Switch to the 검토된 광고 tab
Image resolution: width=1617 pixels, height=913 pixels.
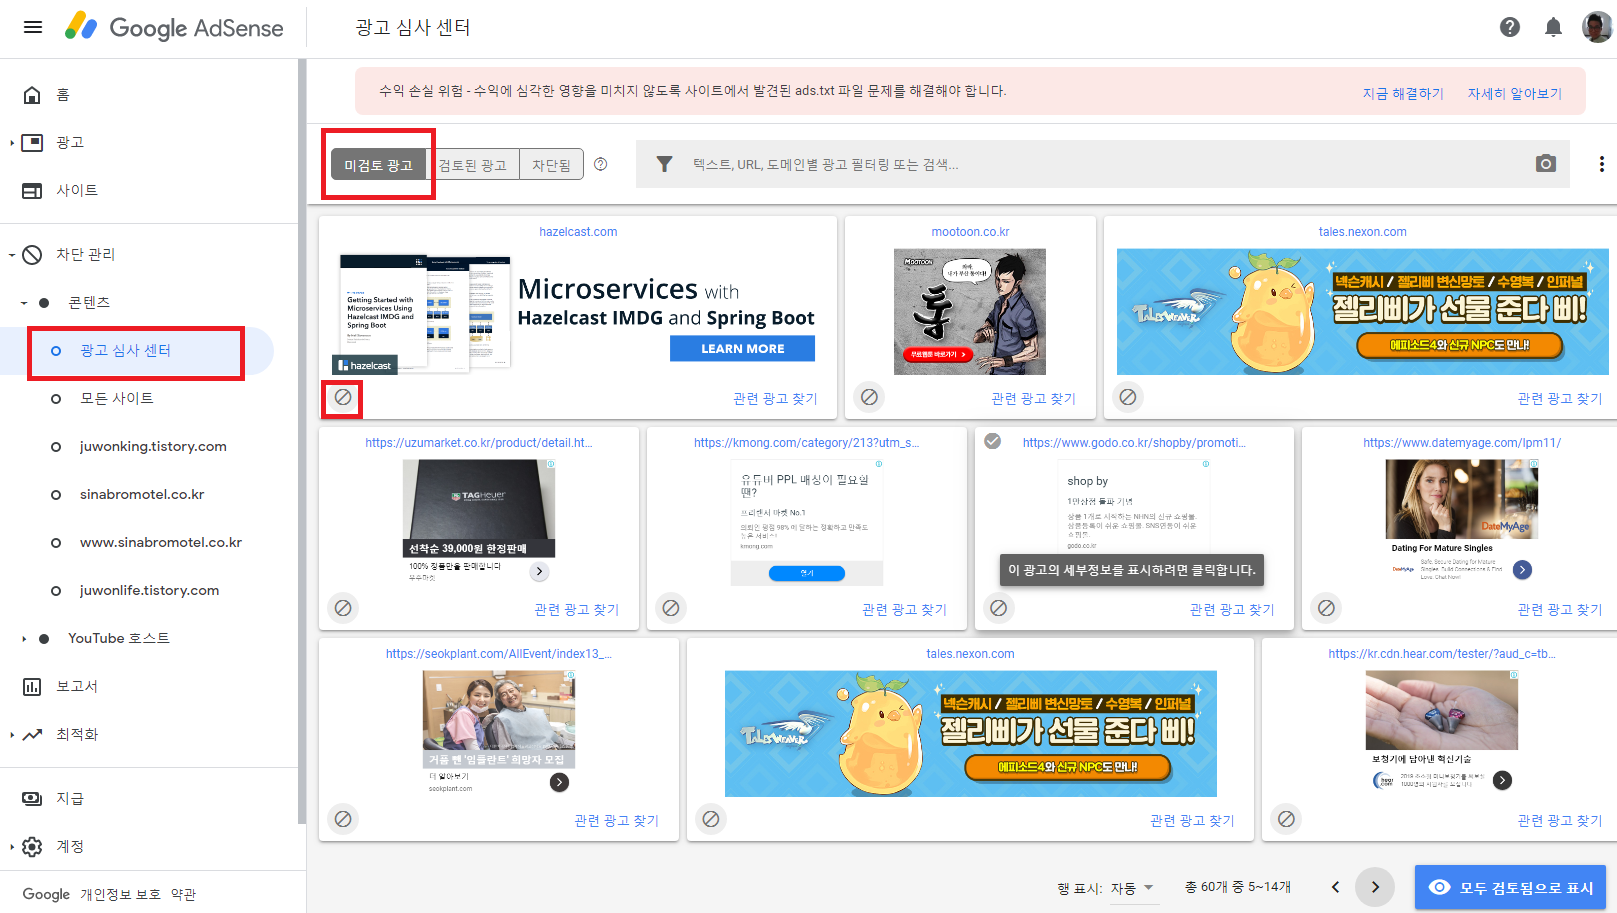[x=473, y=165]
